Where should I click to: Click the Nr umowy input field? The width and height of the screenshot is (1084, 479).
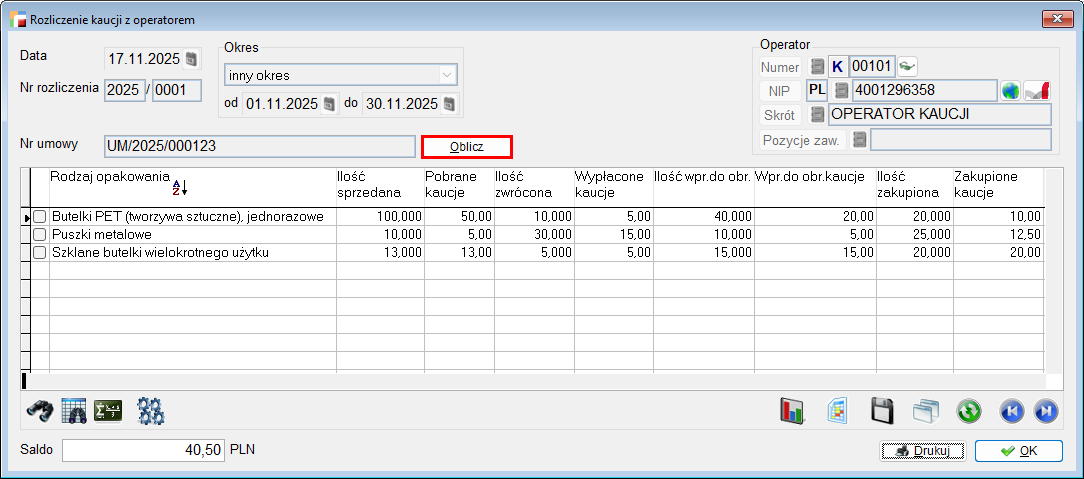tap(259, 146)
